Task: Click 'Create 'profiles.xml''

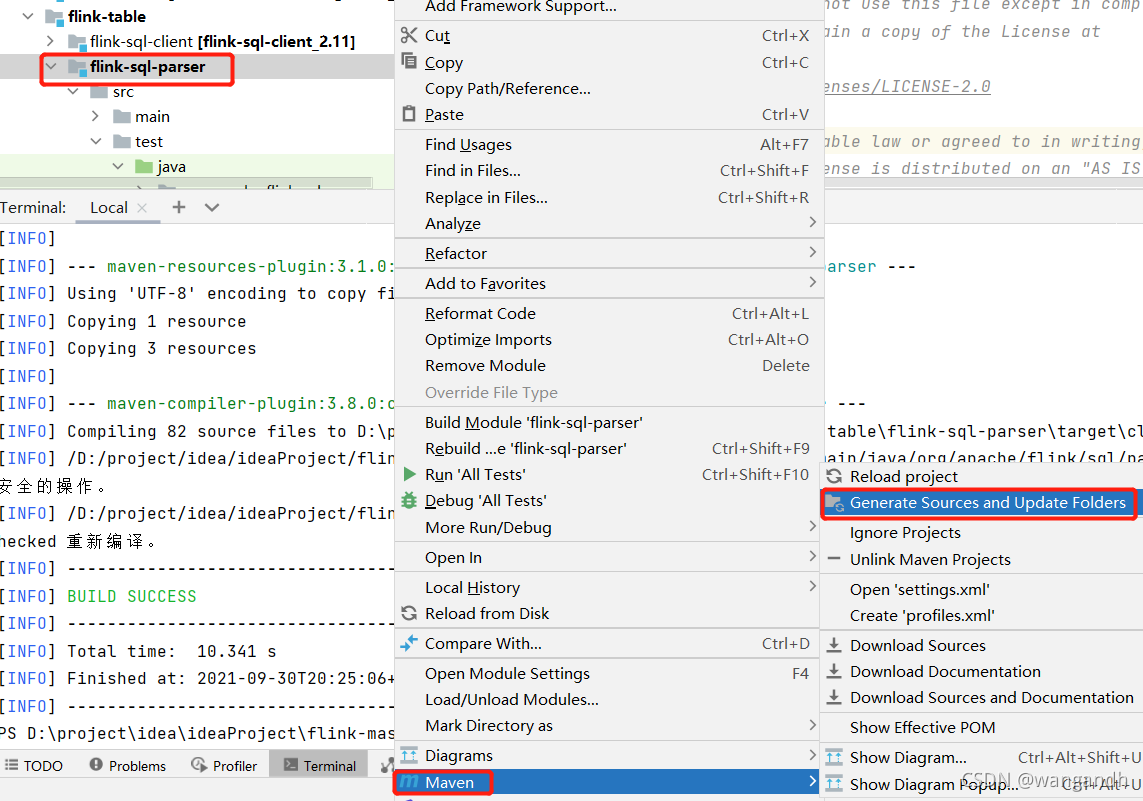Action: [916, 615]
